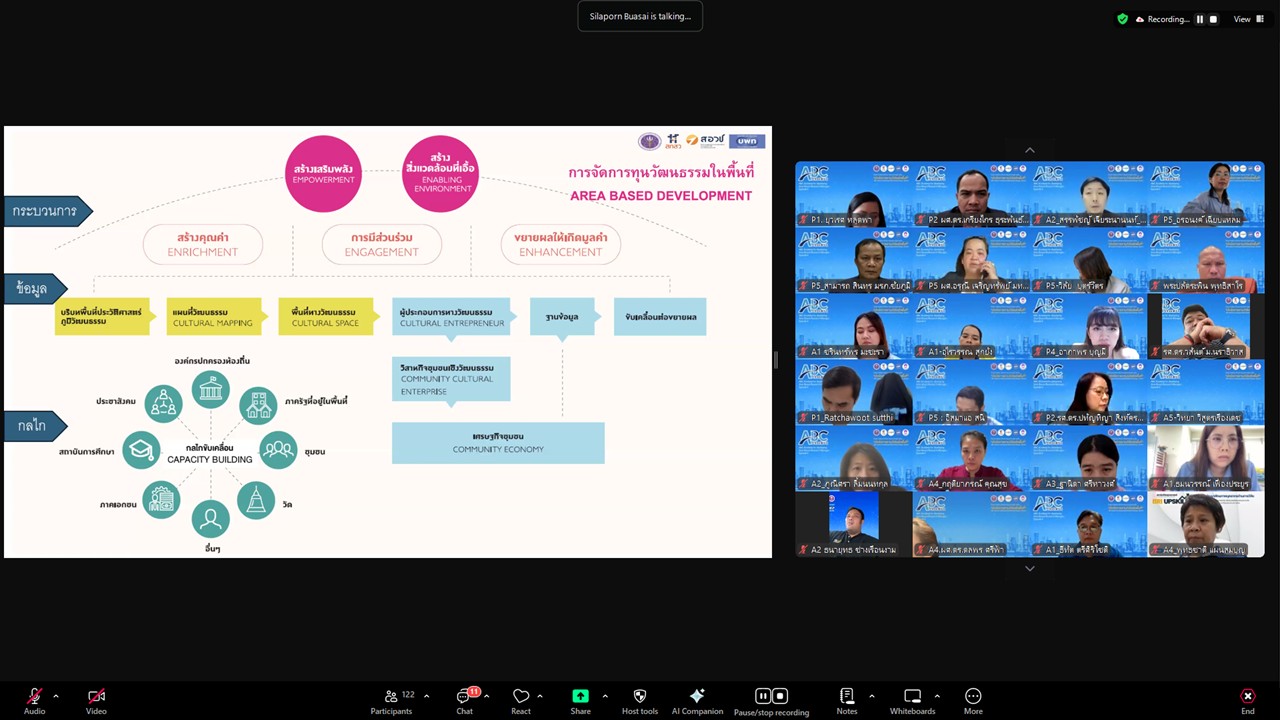Select the A1 ชรินทร์ทร participant video tile
Viewport: 1280px width, 720px height.
[853, 326]
